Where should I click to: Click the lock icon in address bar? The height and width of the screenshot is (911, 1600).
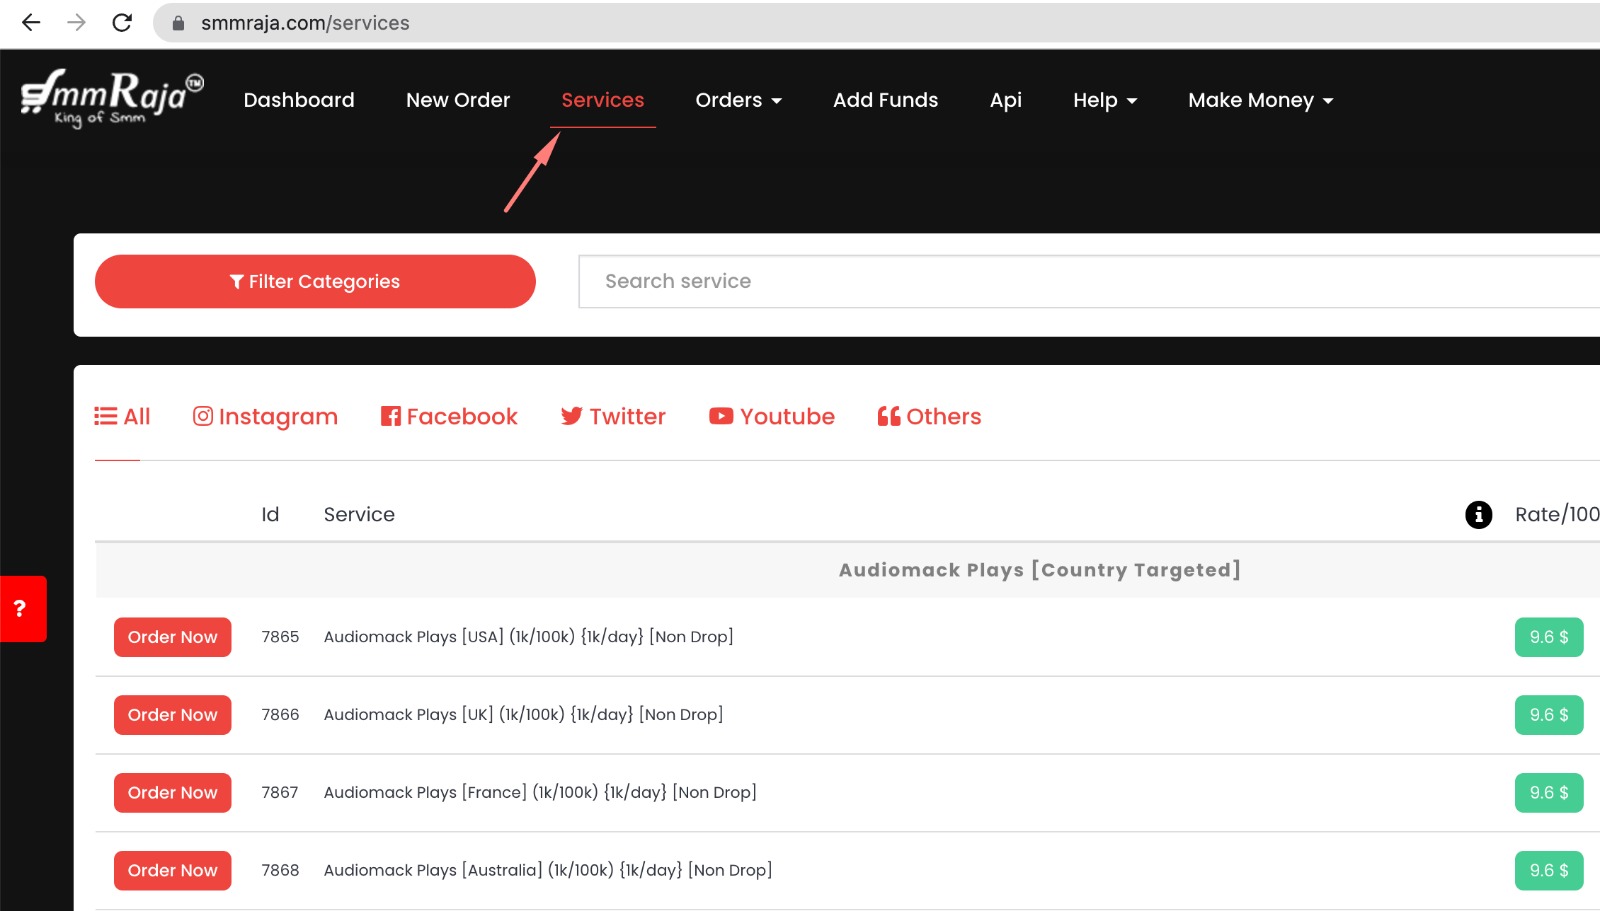tap(178, 23)
